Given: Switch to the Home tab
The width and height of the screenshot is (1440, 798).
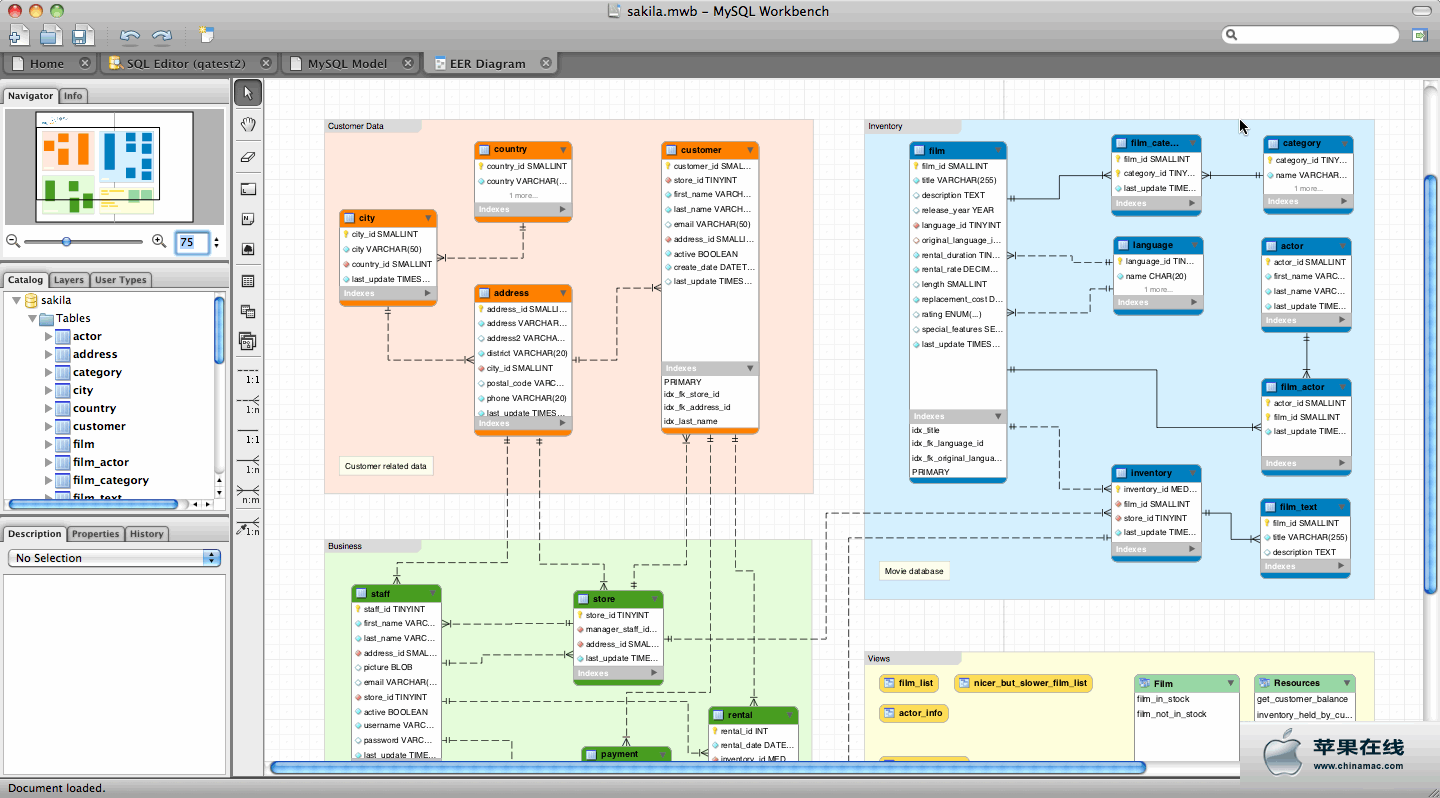Looking at the screenshot, I should coord(47,63).
